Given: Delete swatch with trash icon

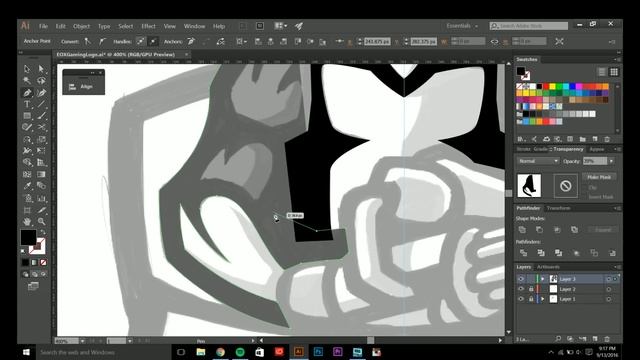Looking at the screenshot, I should click(x=607, y=139).
